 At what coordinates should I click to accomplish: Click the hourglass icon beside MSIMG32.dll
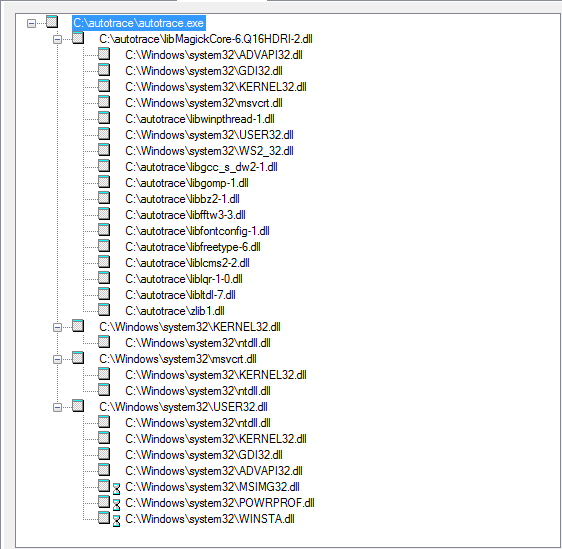tap(116, 489)
